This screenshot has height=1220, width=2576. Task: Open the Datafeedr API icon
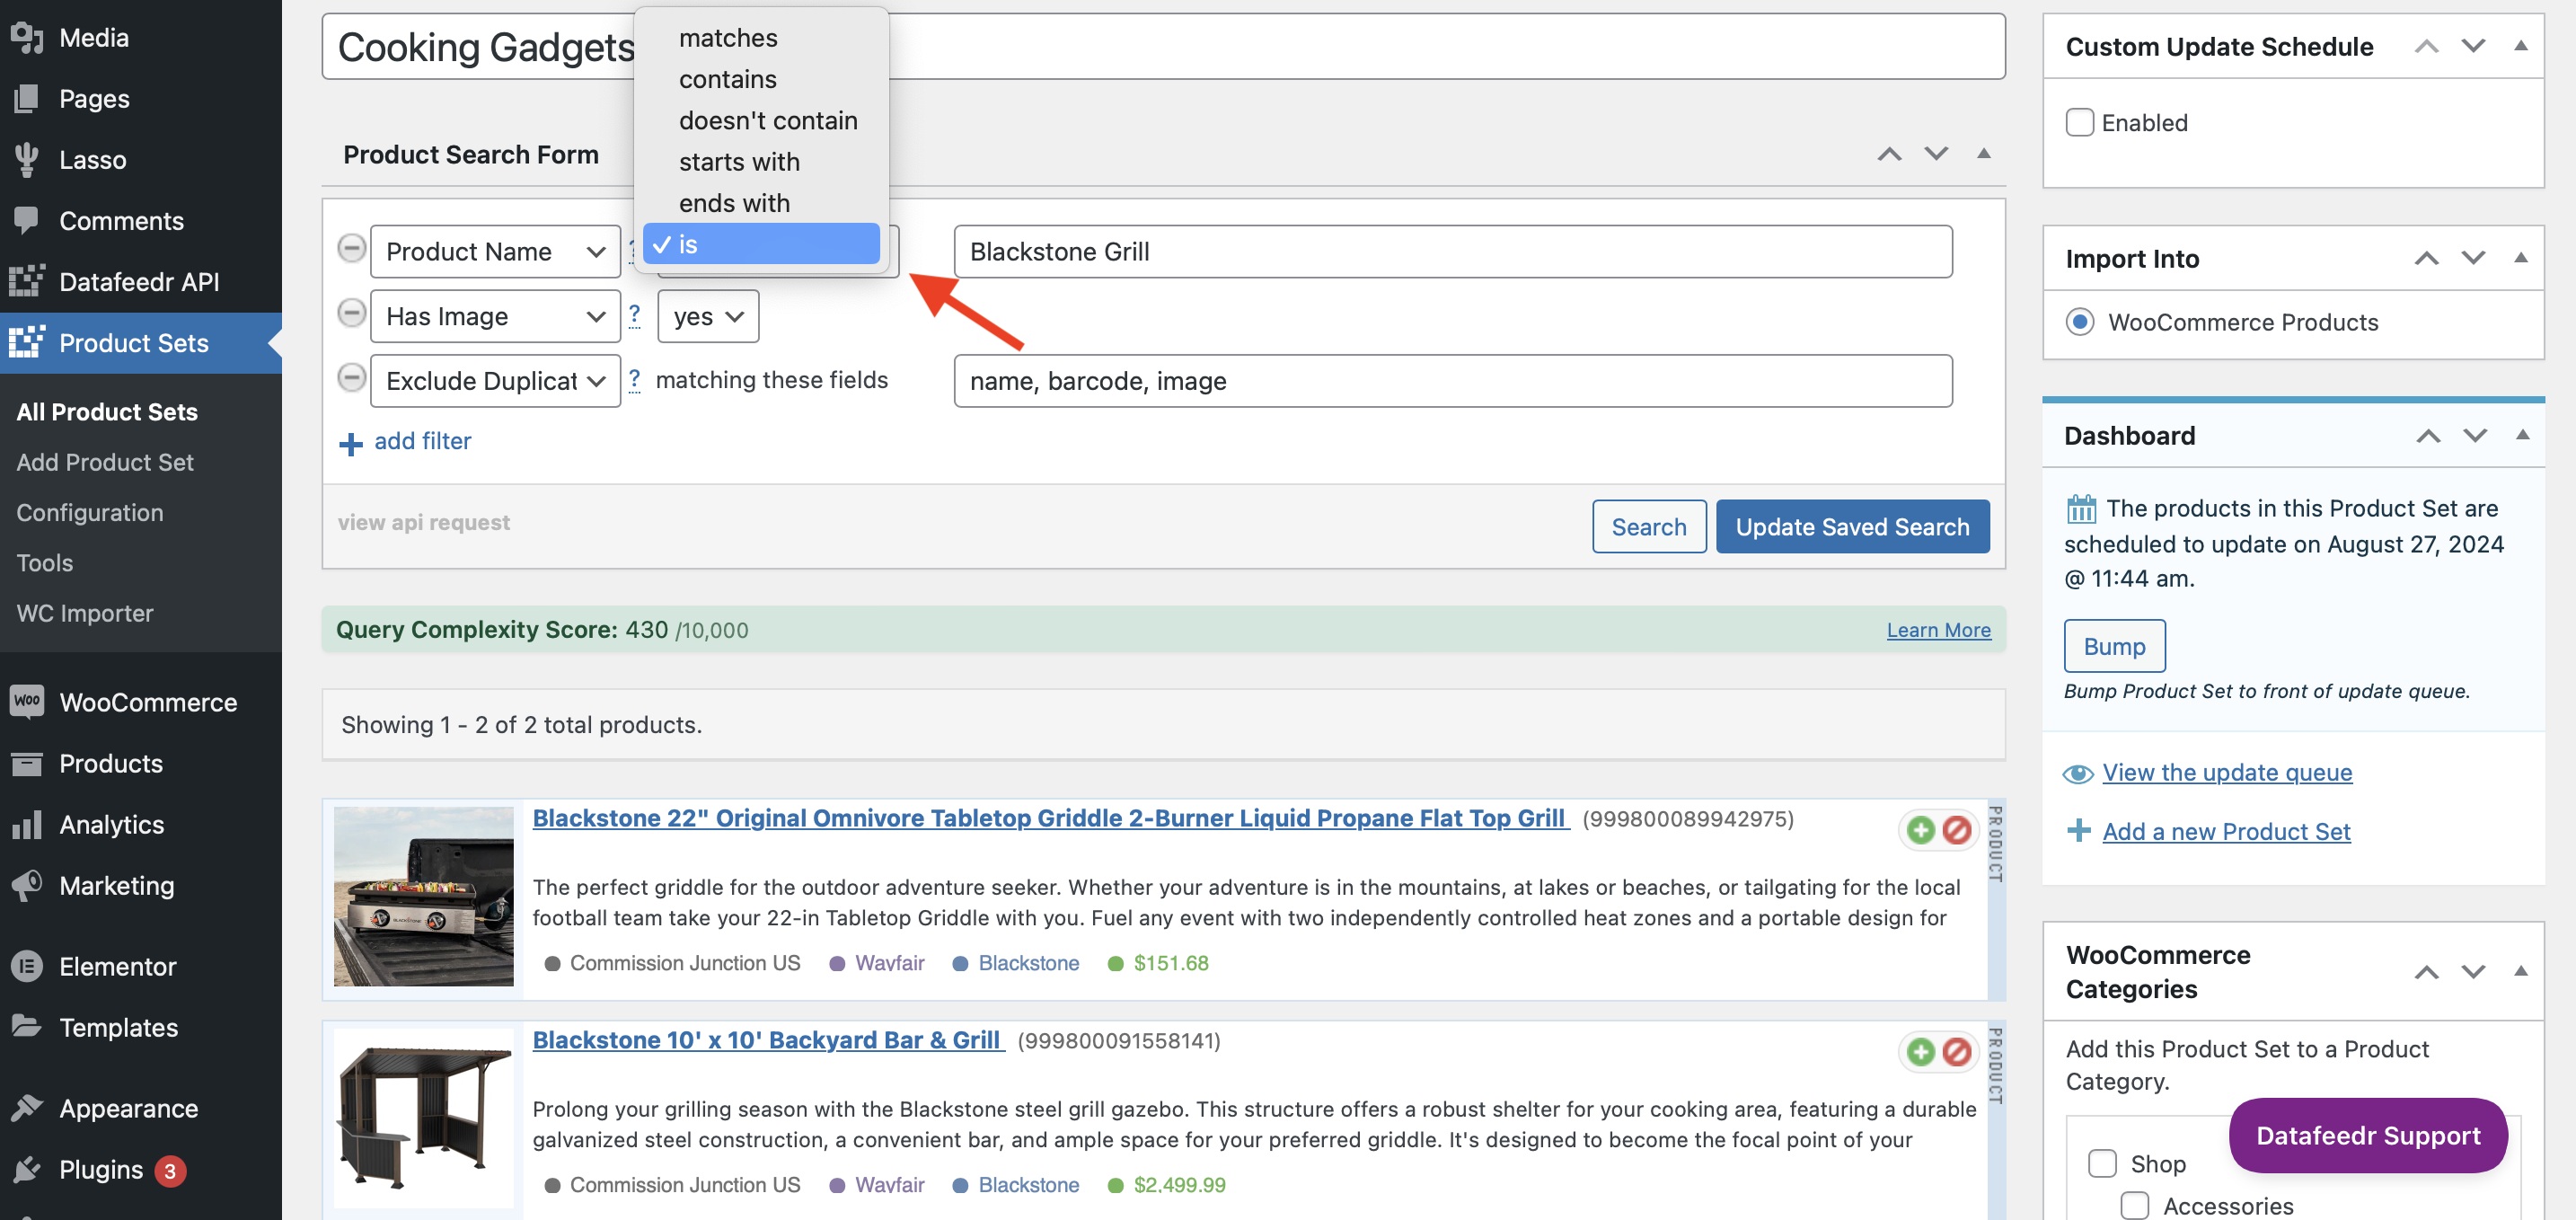click(27, 282)
